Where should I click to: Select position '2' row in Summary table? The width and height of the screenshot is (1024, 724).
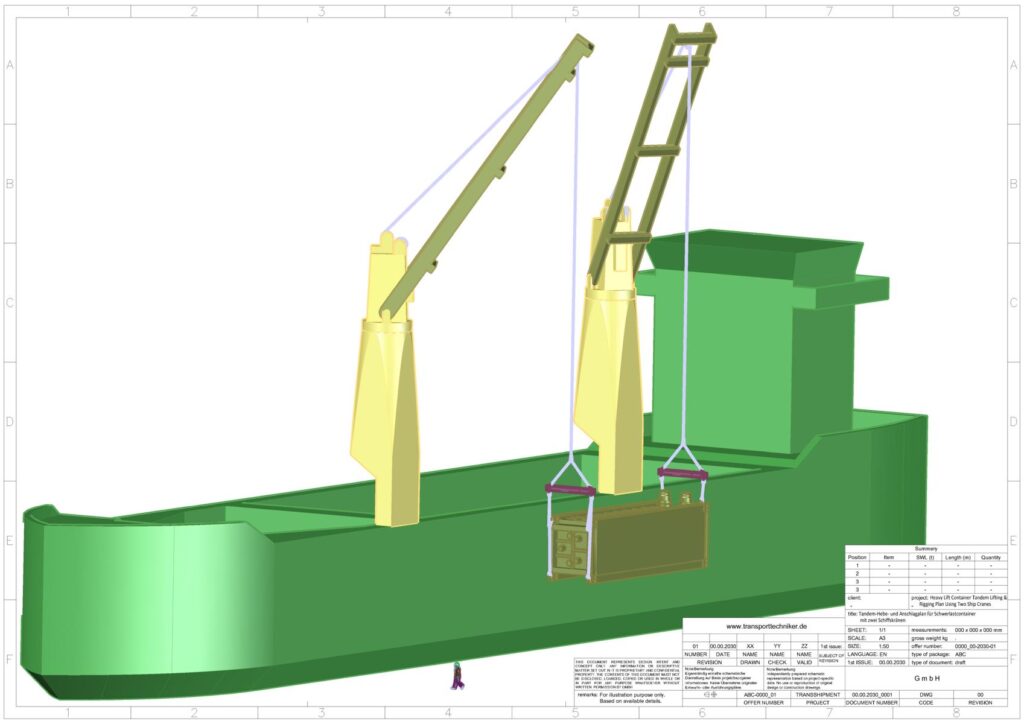click(x=926, y=574)
